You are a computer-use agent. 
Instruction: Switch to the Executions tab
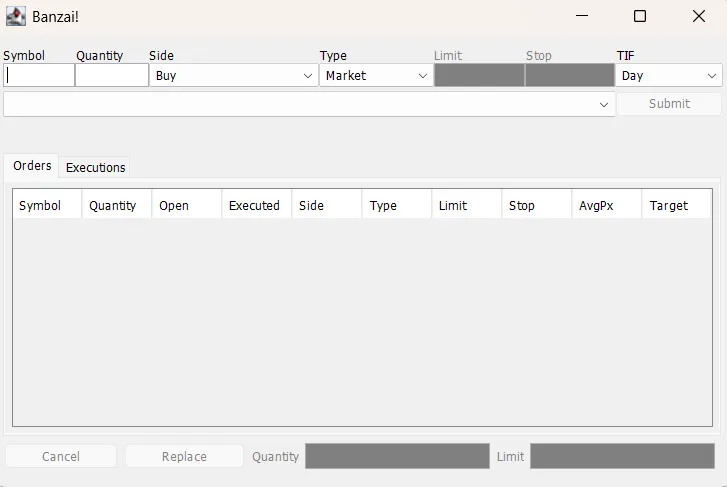(96, 167)
